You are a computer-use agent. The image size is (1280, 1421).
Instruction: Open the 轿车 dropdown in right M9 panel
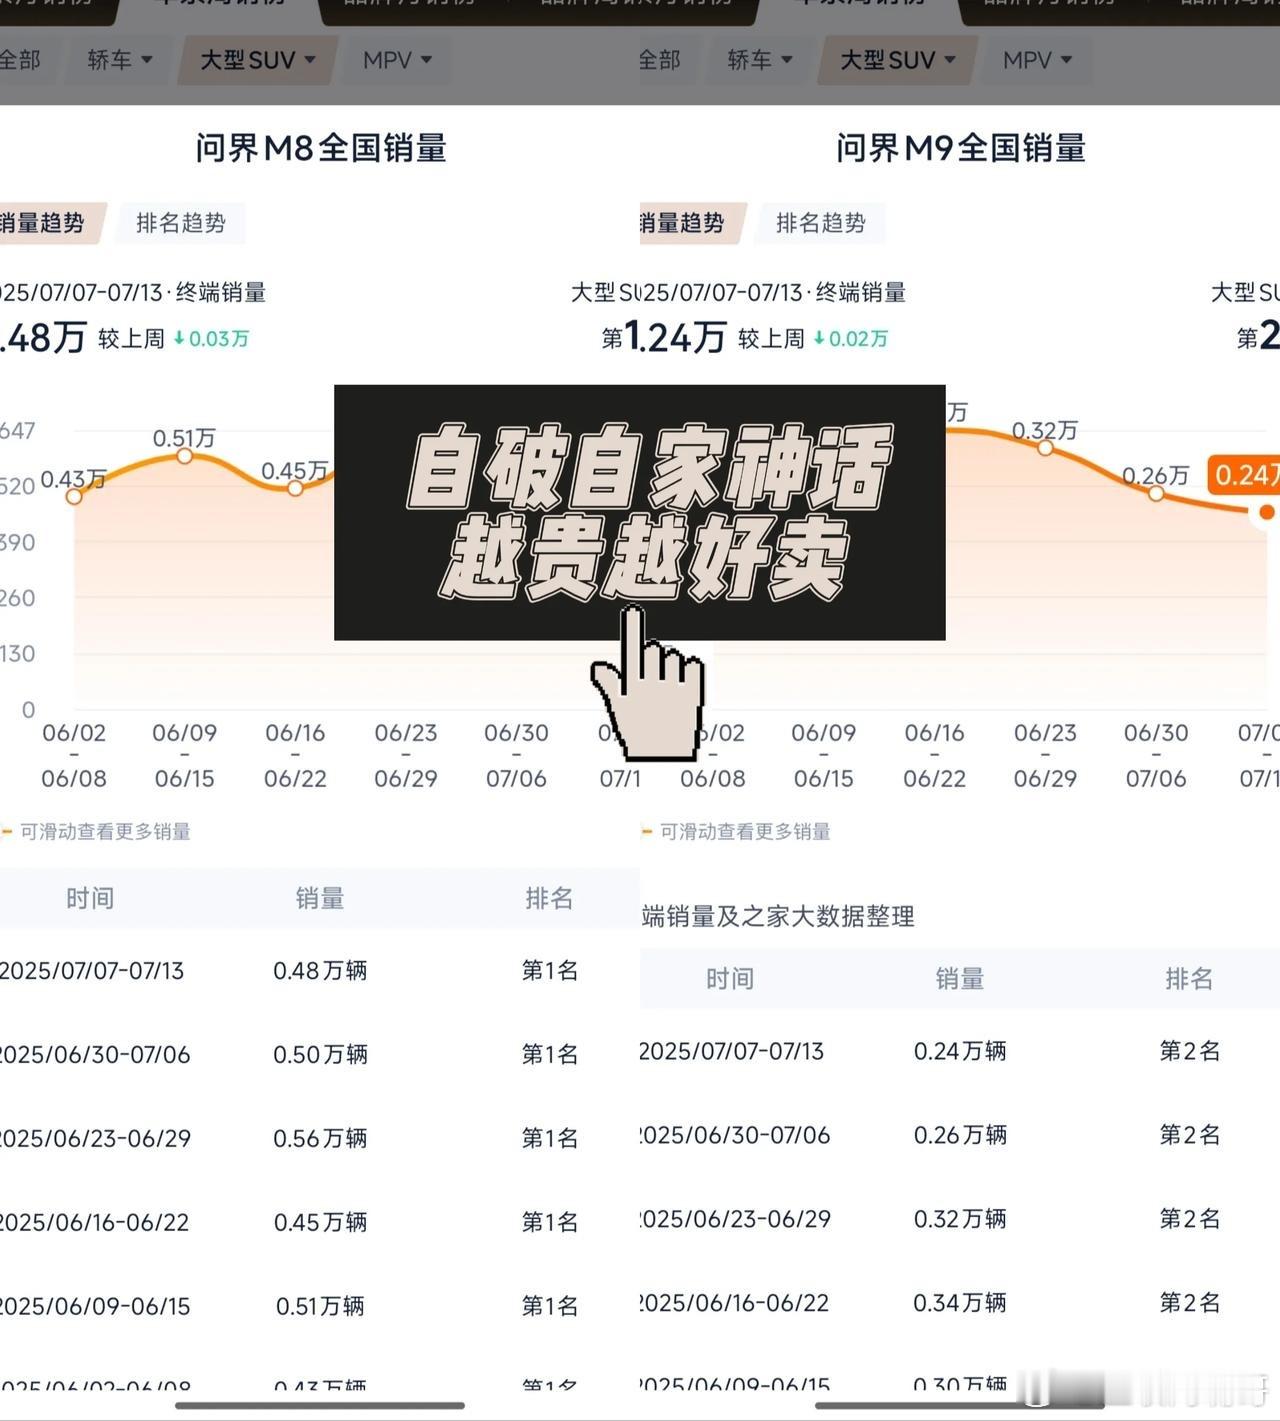click(759, 60)
